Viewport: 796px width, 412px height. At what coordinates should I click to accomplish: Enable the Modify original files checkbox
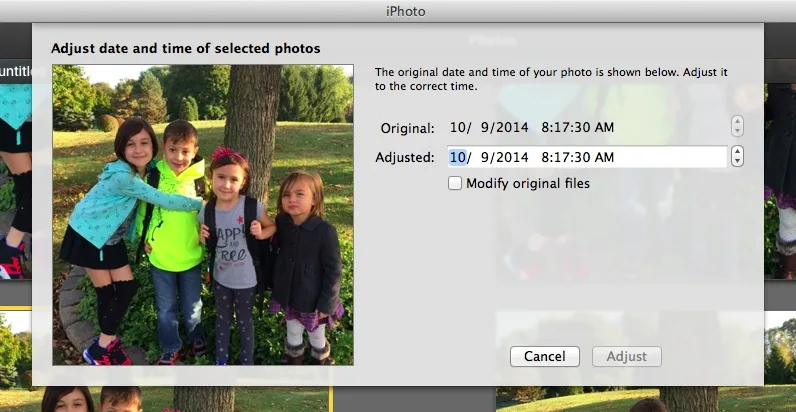click(x=455, y=183)
